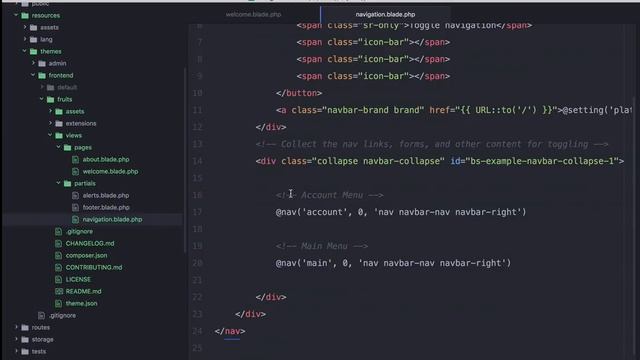
Task: Click the admin folder icon
Action: pos(42,64)
